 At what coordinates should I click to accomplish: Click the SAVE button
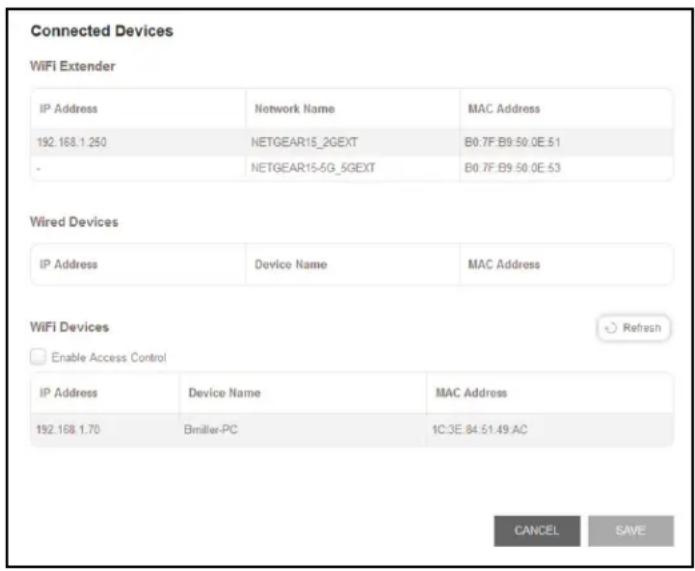pyautogui.click(x=631, y=531)
